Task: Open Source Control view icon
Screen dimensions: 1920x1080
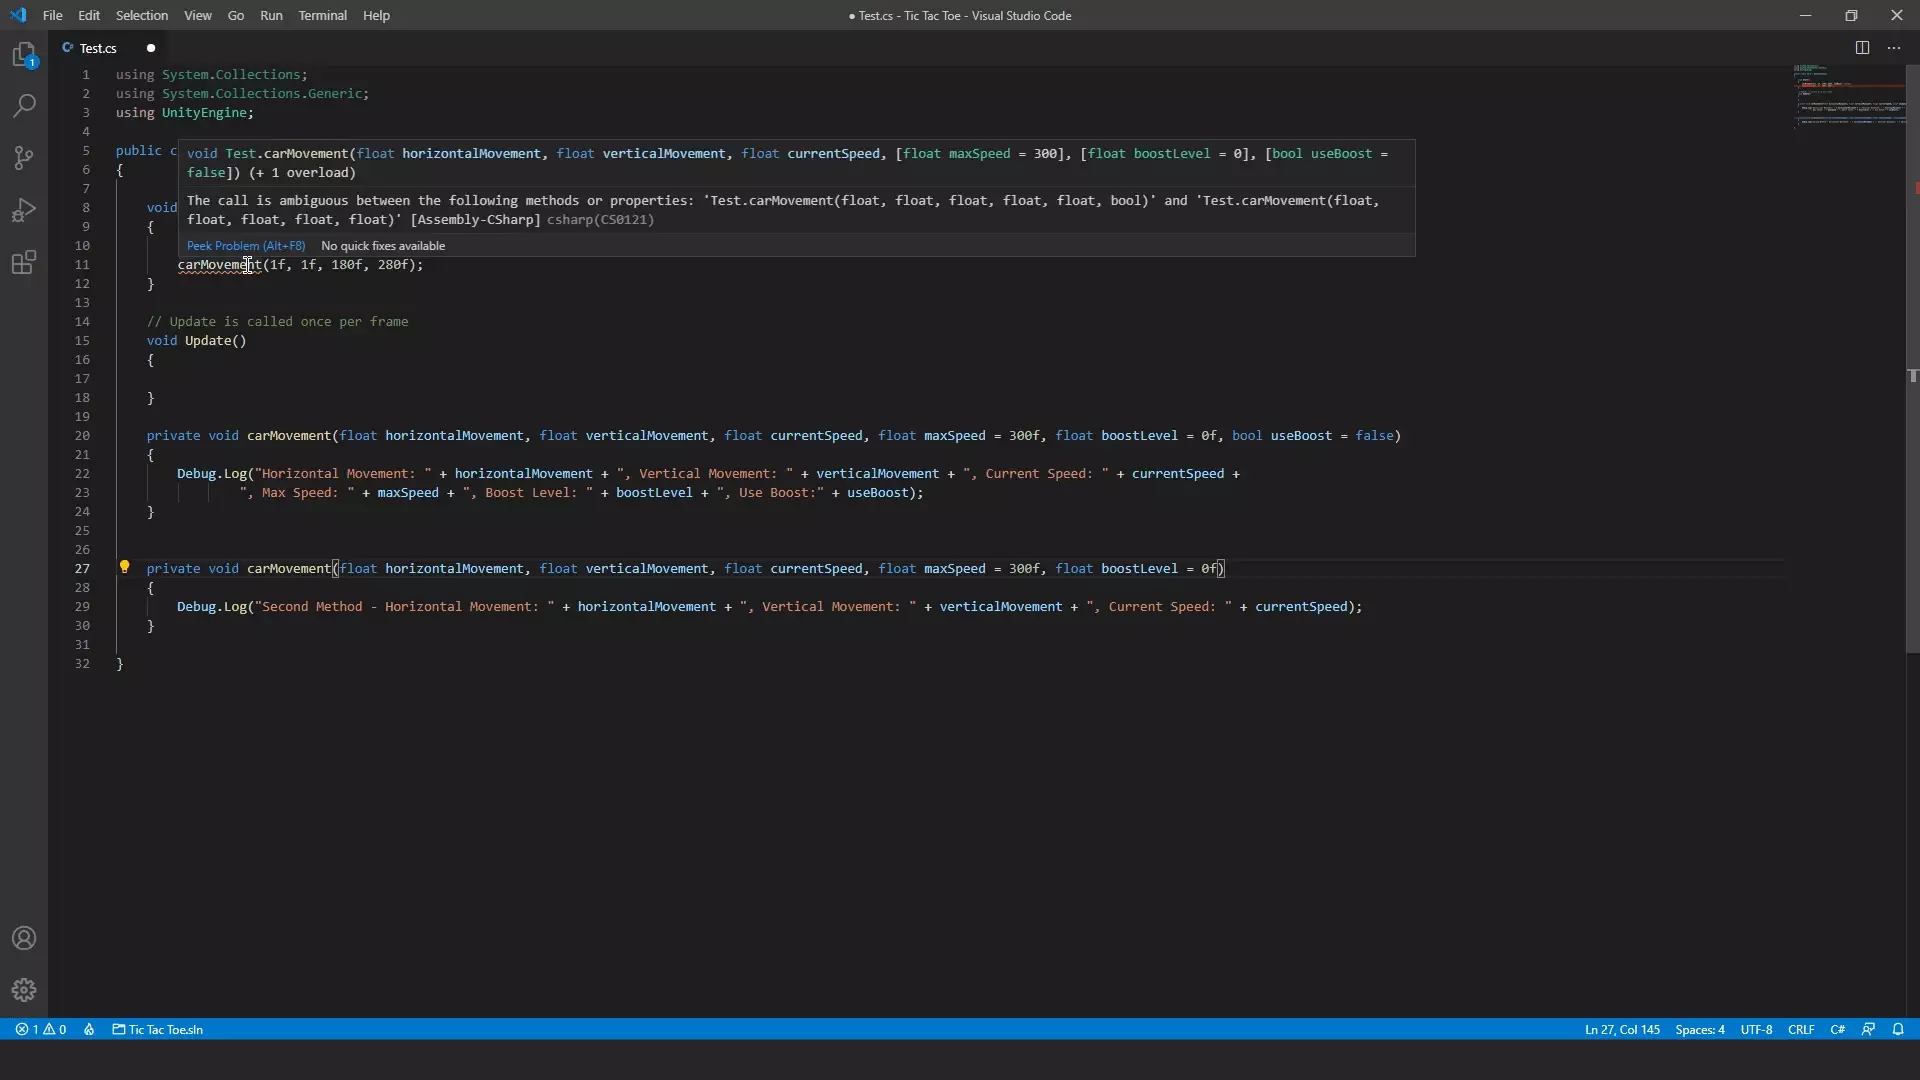Action: (x=24, y=158)
